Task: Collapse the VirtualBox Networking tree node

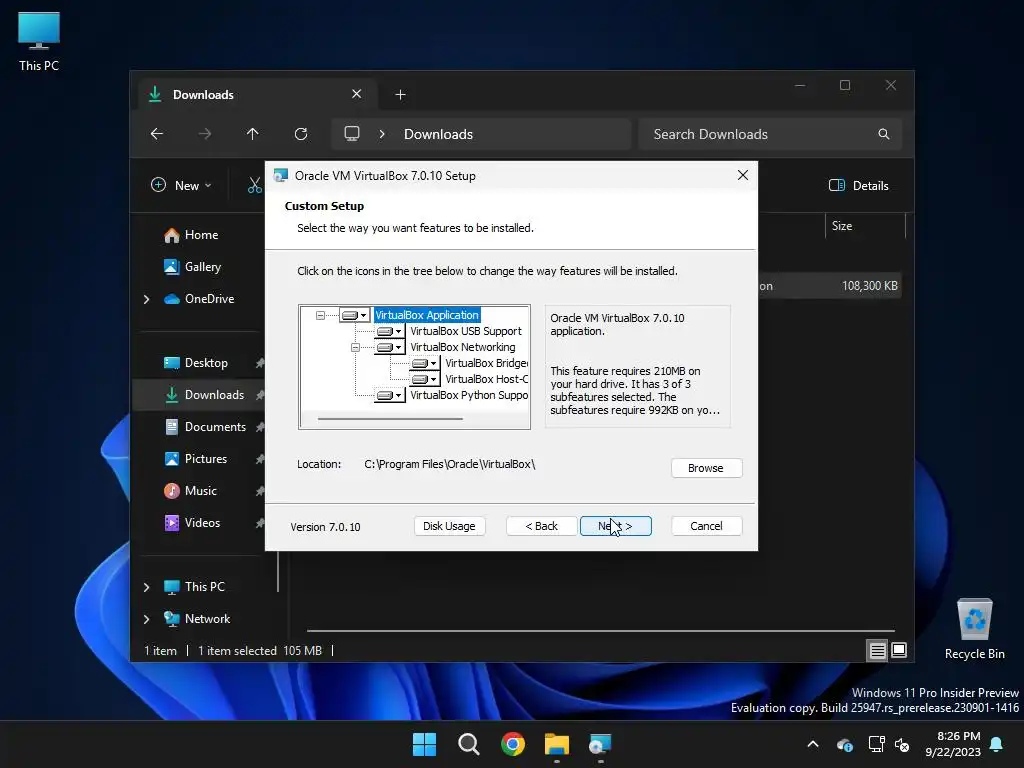Action: [355, 347]
